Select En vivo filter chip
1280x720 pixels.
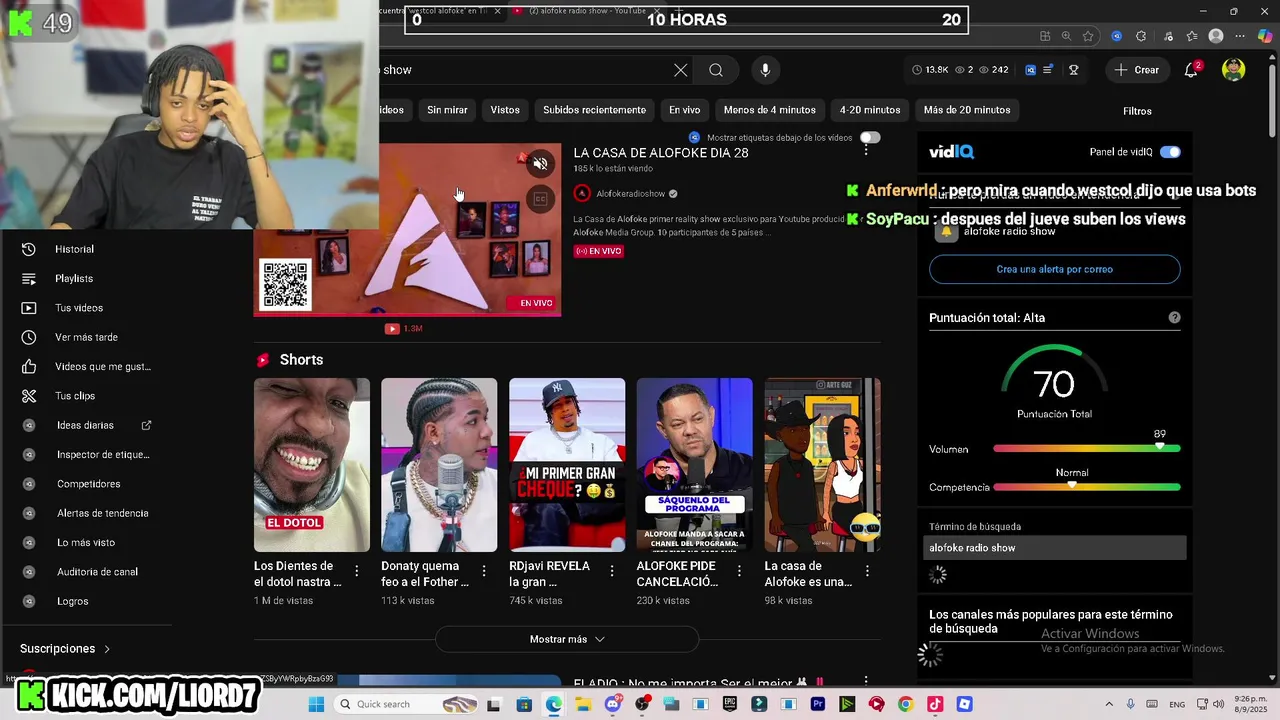pyautogui.click(x=684, y=110)
